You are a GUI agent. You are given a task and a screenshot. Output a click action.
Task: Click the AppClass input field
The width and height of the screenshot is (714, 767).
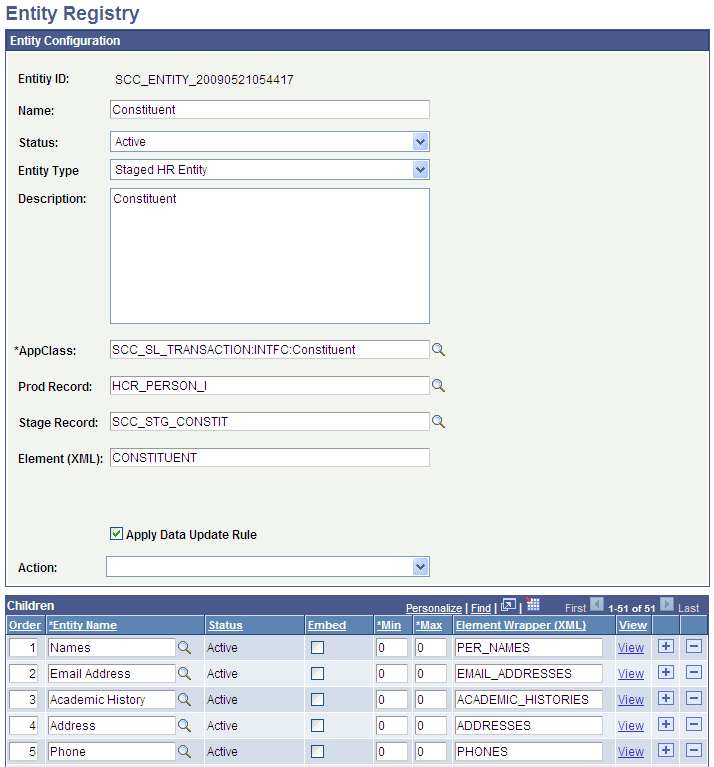pyautogui.click(x=270, y=350)
